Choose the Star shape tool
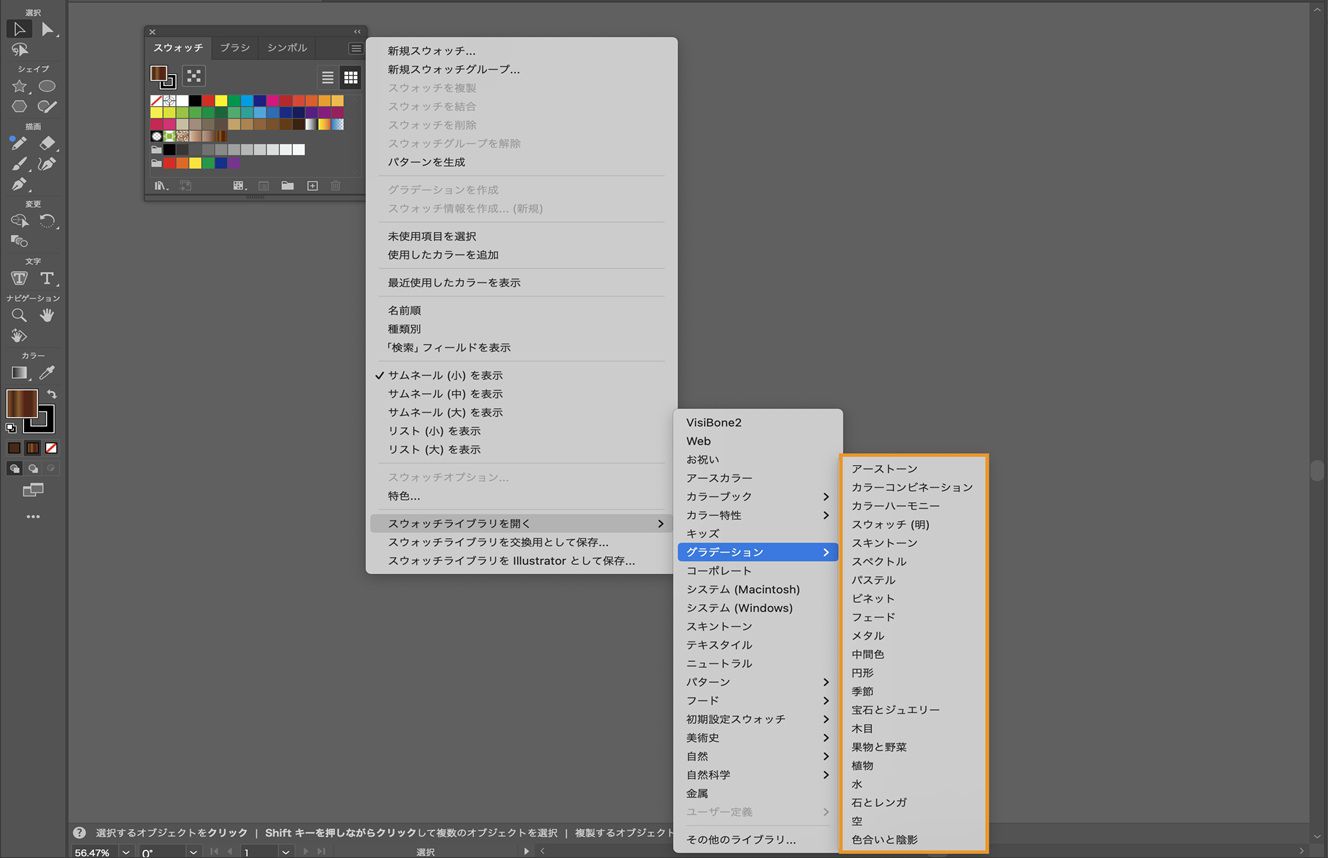This screenshot has height=858, width=1328. tap(19, 87)
